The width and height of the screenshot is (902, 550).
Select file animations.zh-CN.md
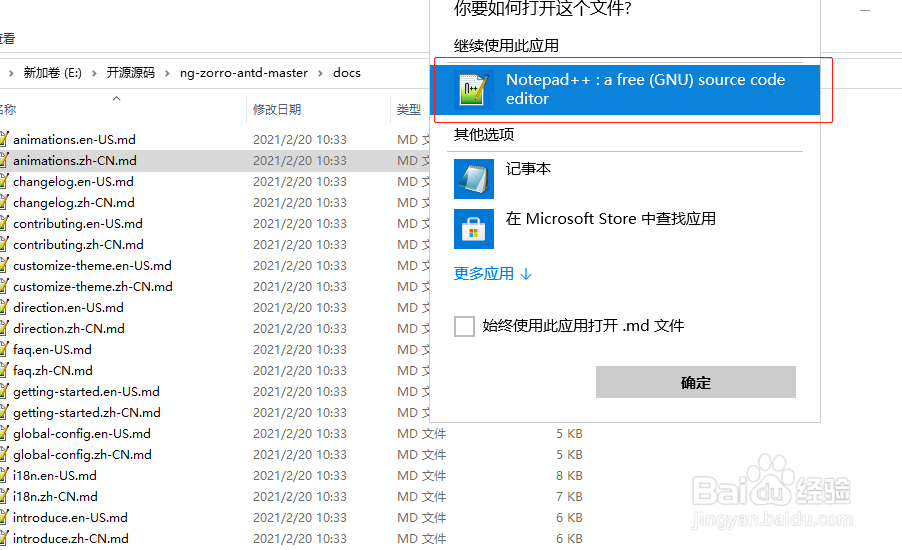(75, 161)
